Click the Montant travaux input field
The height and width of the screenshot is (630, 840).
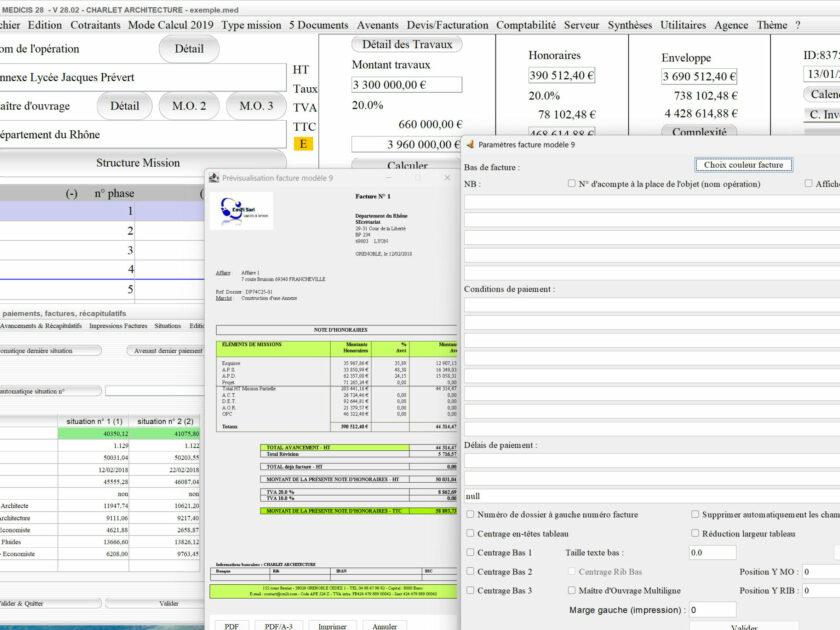(407, 85)
